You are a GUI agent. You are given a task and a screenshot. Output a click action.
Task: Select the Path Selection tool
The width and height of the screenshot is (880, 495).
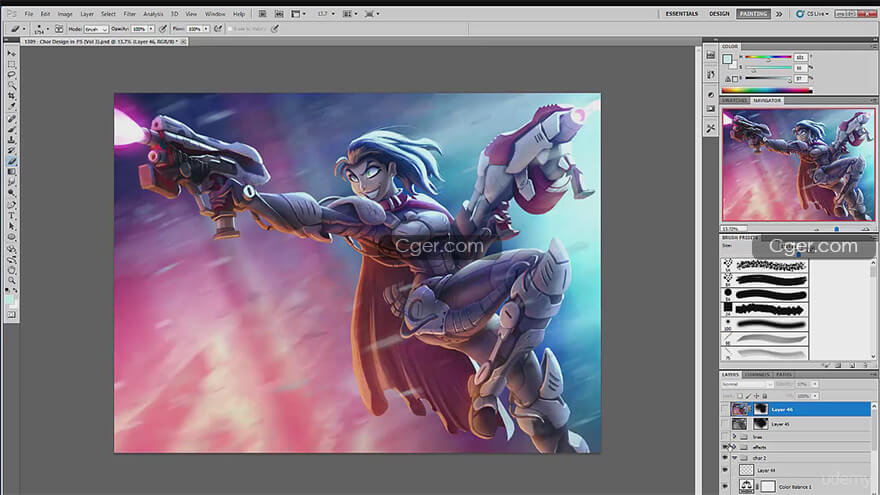11,226
